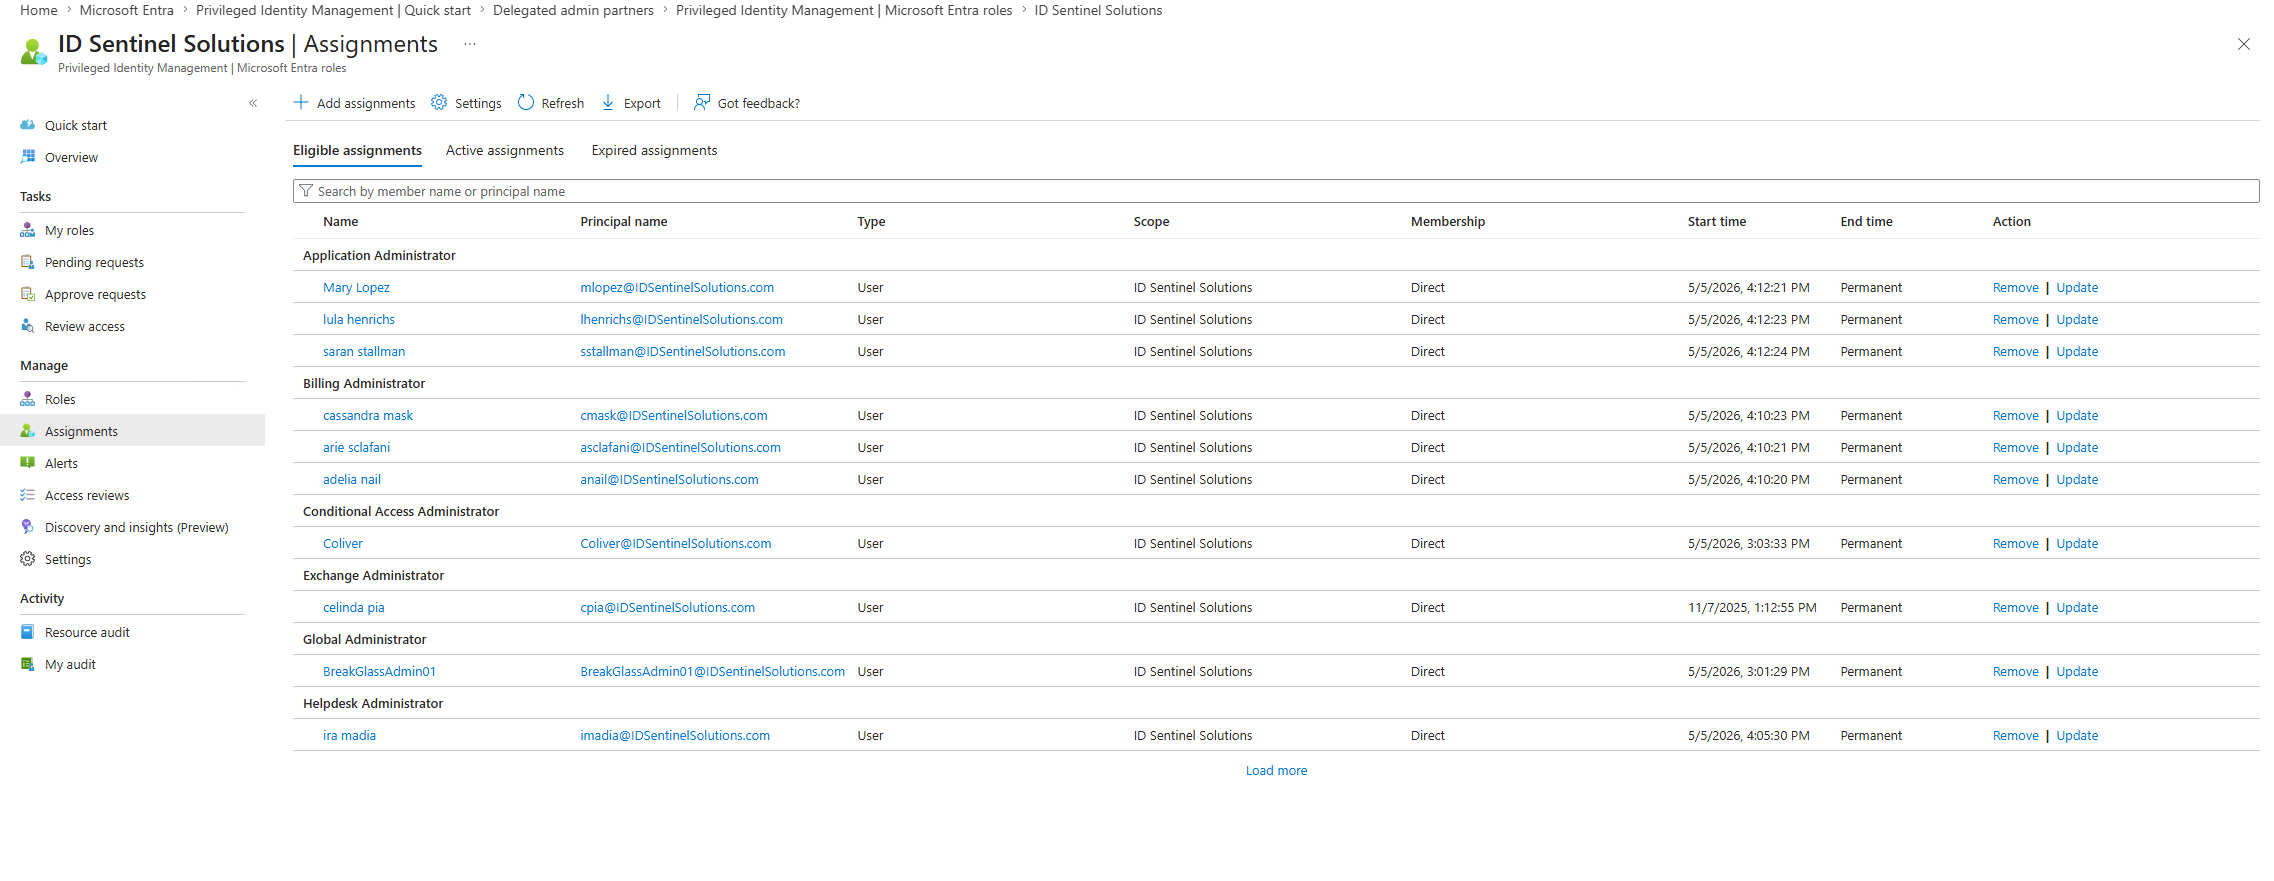Open Coliver user link

click(x=343, y=544)
